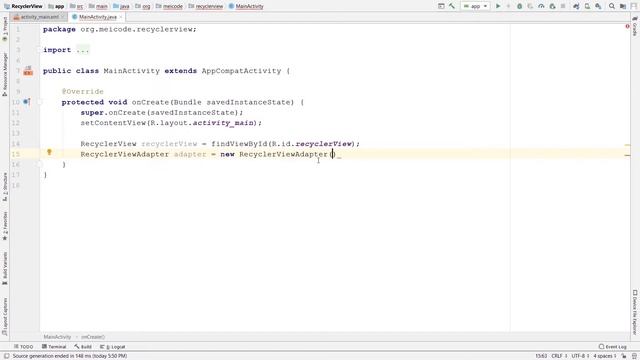Click the red error indicator atop editor scrollbar
640x360 pixels.
click(627, 27)
